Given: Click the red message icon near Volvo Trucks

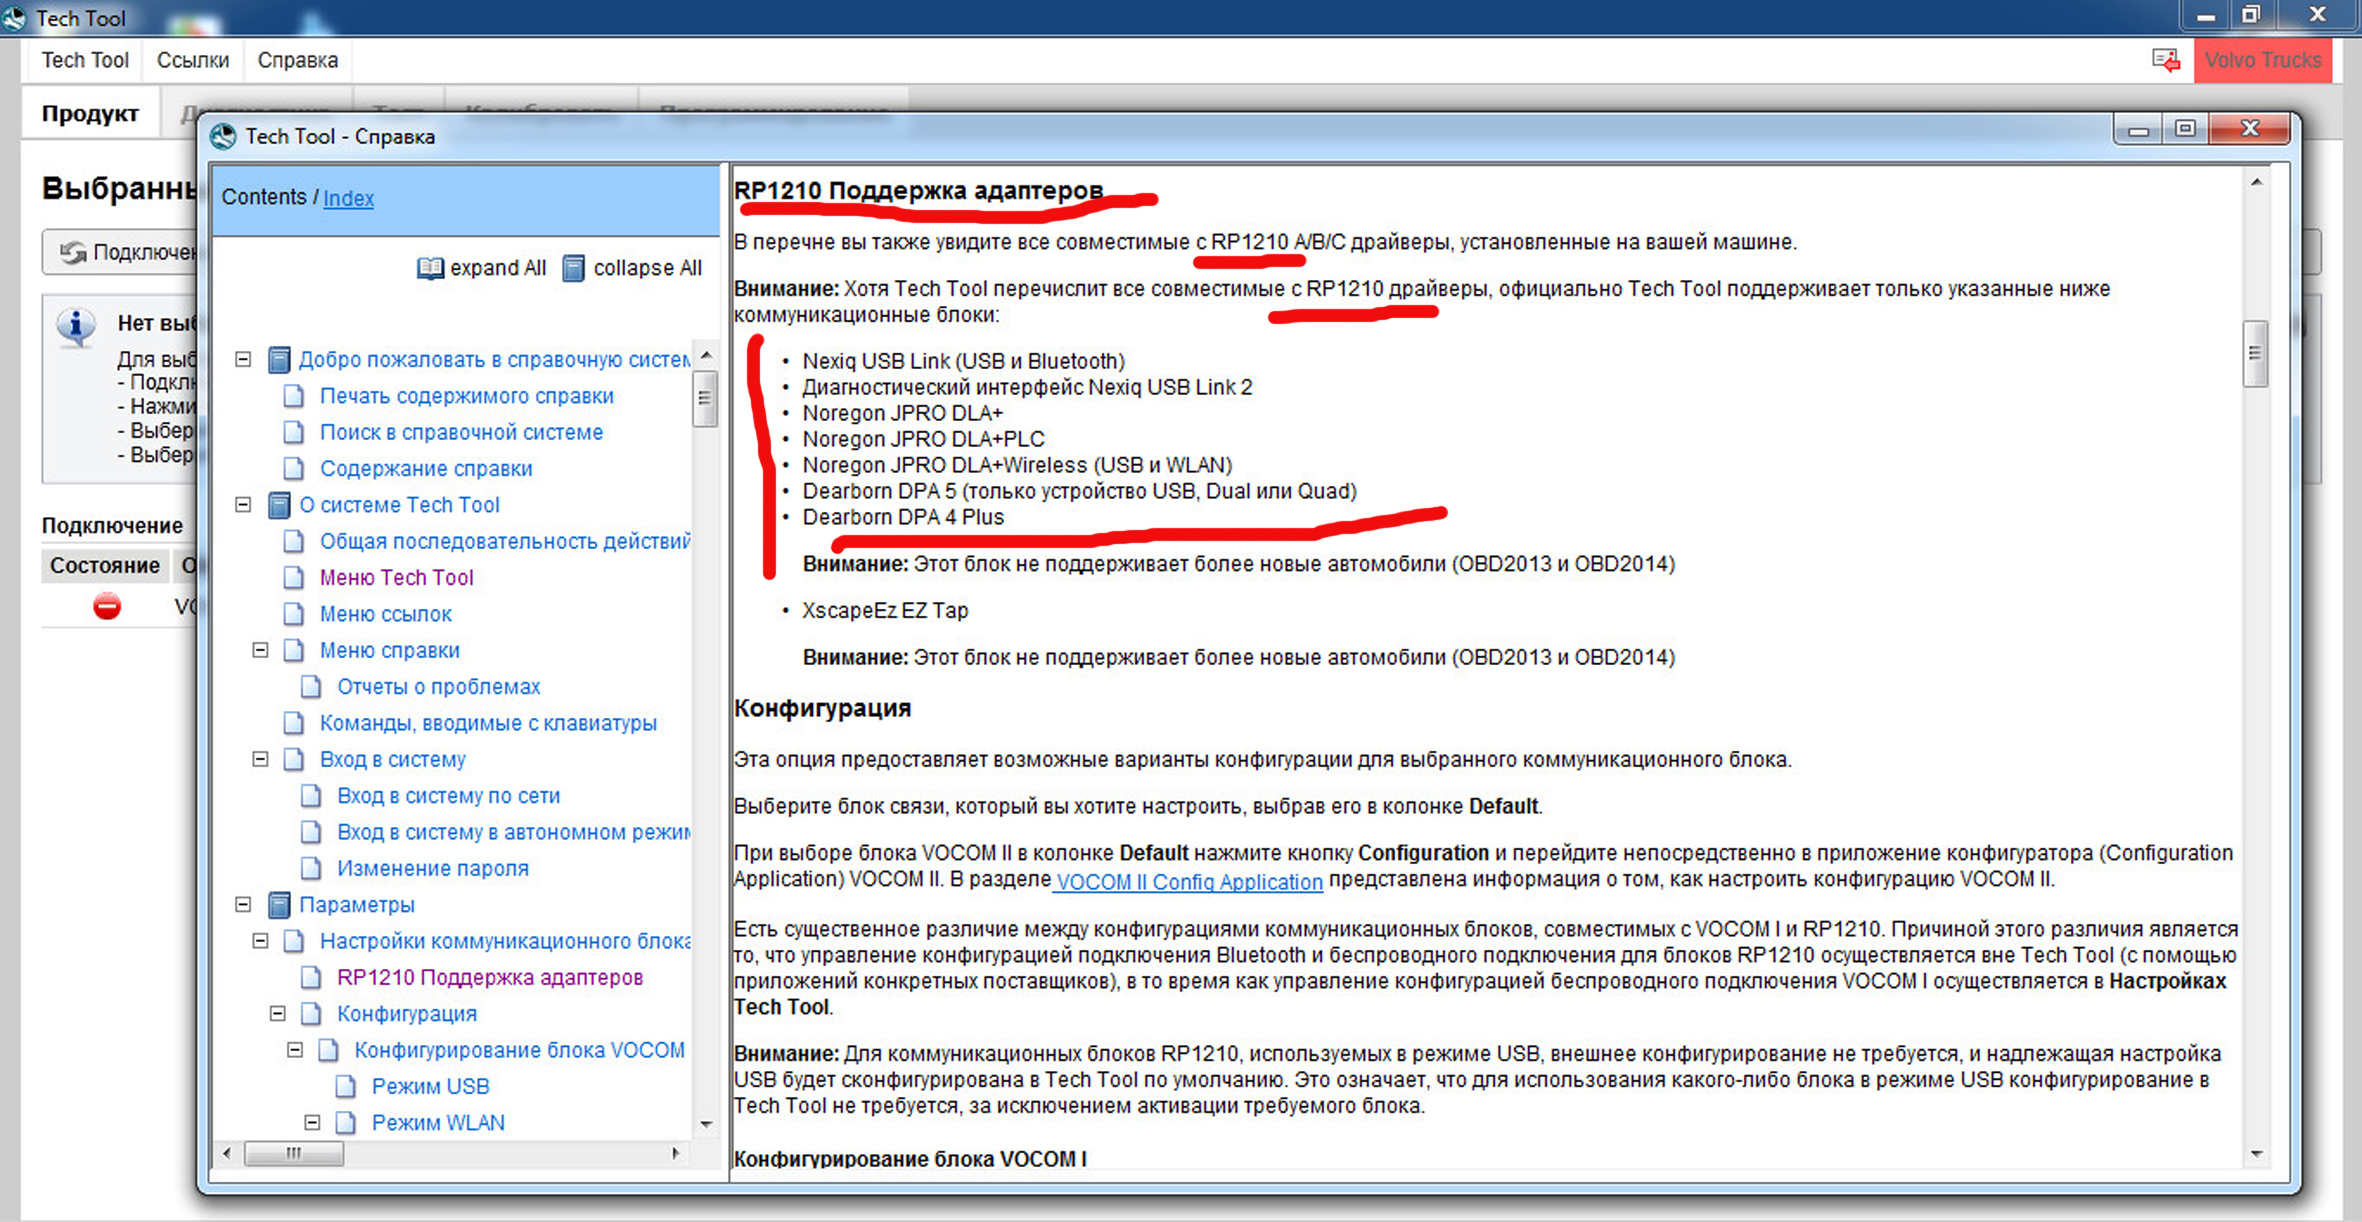Looking at the screenshot, I should click(2166, 60).
